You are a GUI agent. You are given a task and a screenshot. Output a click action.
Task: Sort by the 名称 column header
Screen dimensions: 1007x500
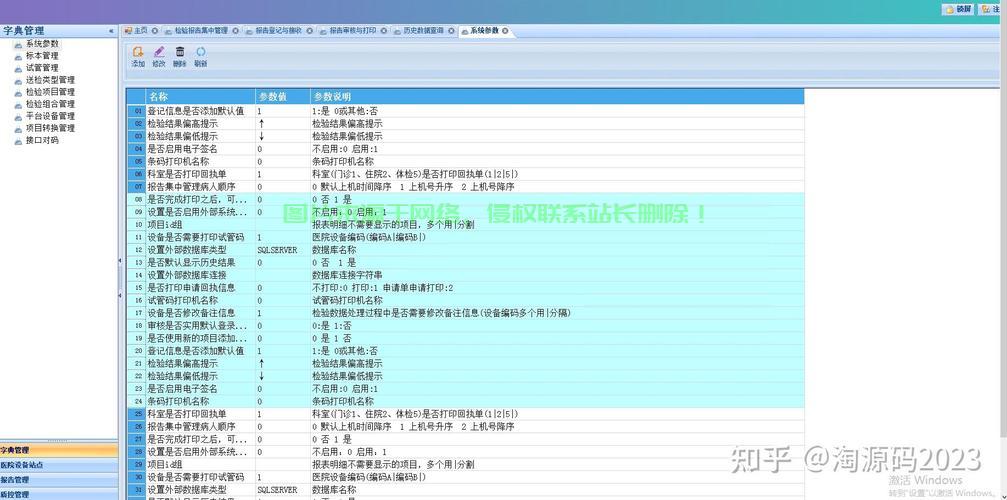pyautogui.click(x=200, y=96)
